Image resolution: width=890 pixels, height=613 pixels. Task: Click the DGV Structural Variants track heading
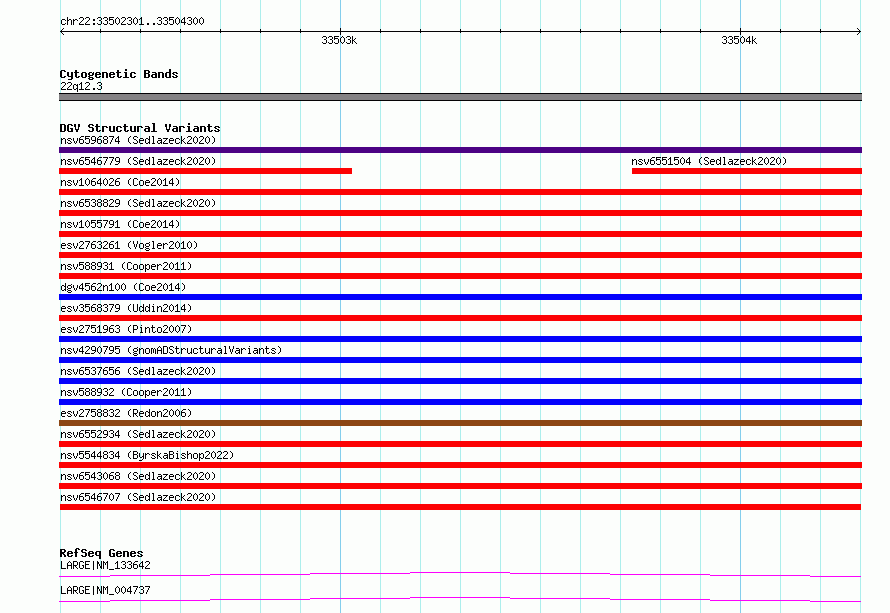click(x=140, y=128)
